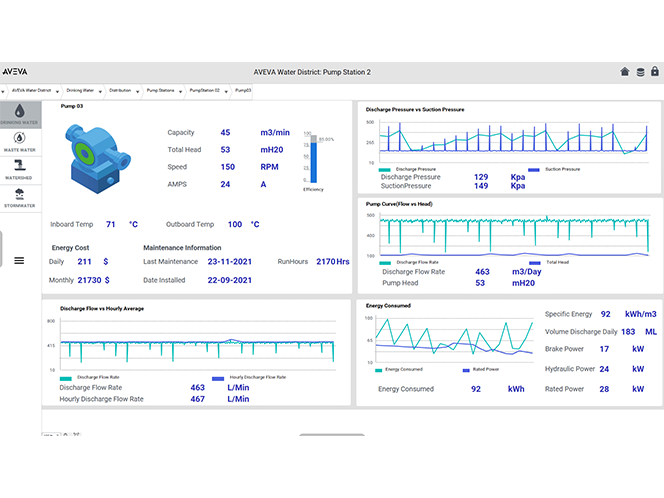
Task: Open the Watershed sidebar icon
Action: click(18, 168)
